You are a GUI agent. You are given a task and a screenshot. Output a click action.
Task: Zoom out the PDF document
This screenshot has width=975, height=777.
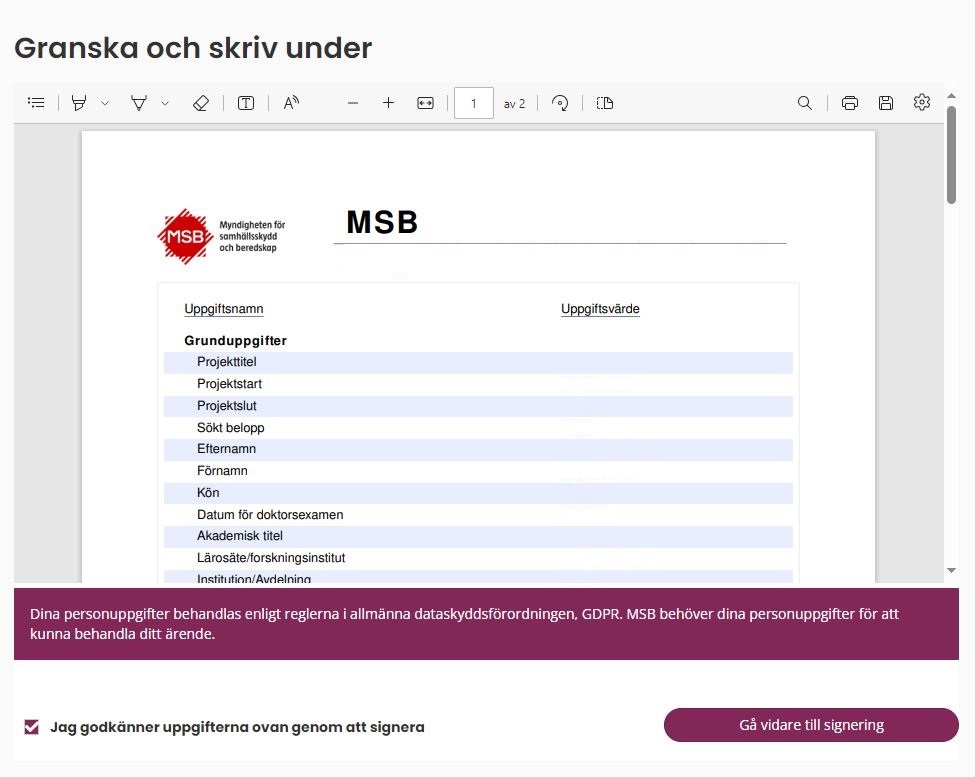point(353,103)
